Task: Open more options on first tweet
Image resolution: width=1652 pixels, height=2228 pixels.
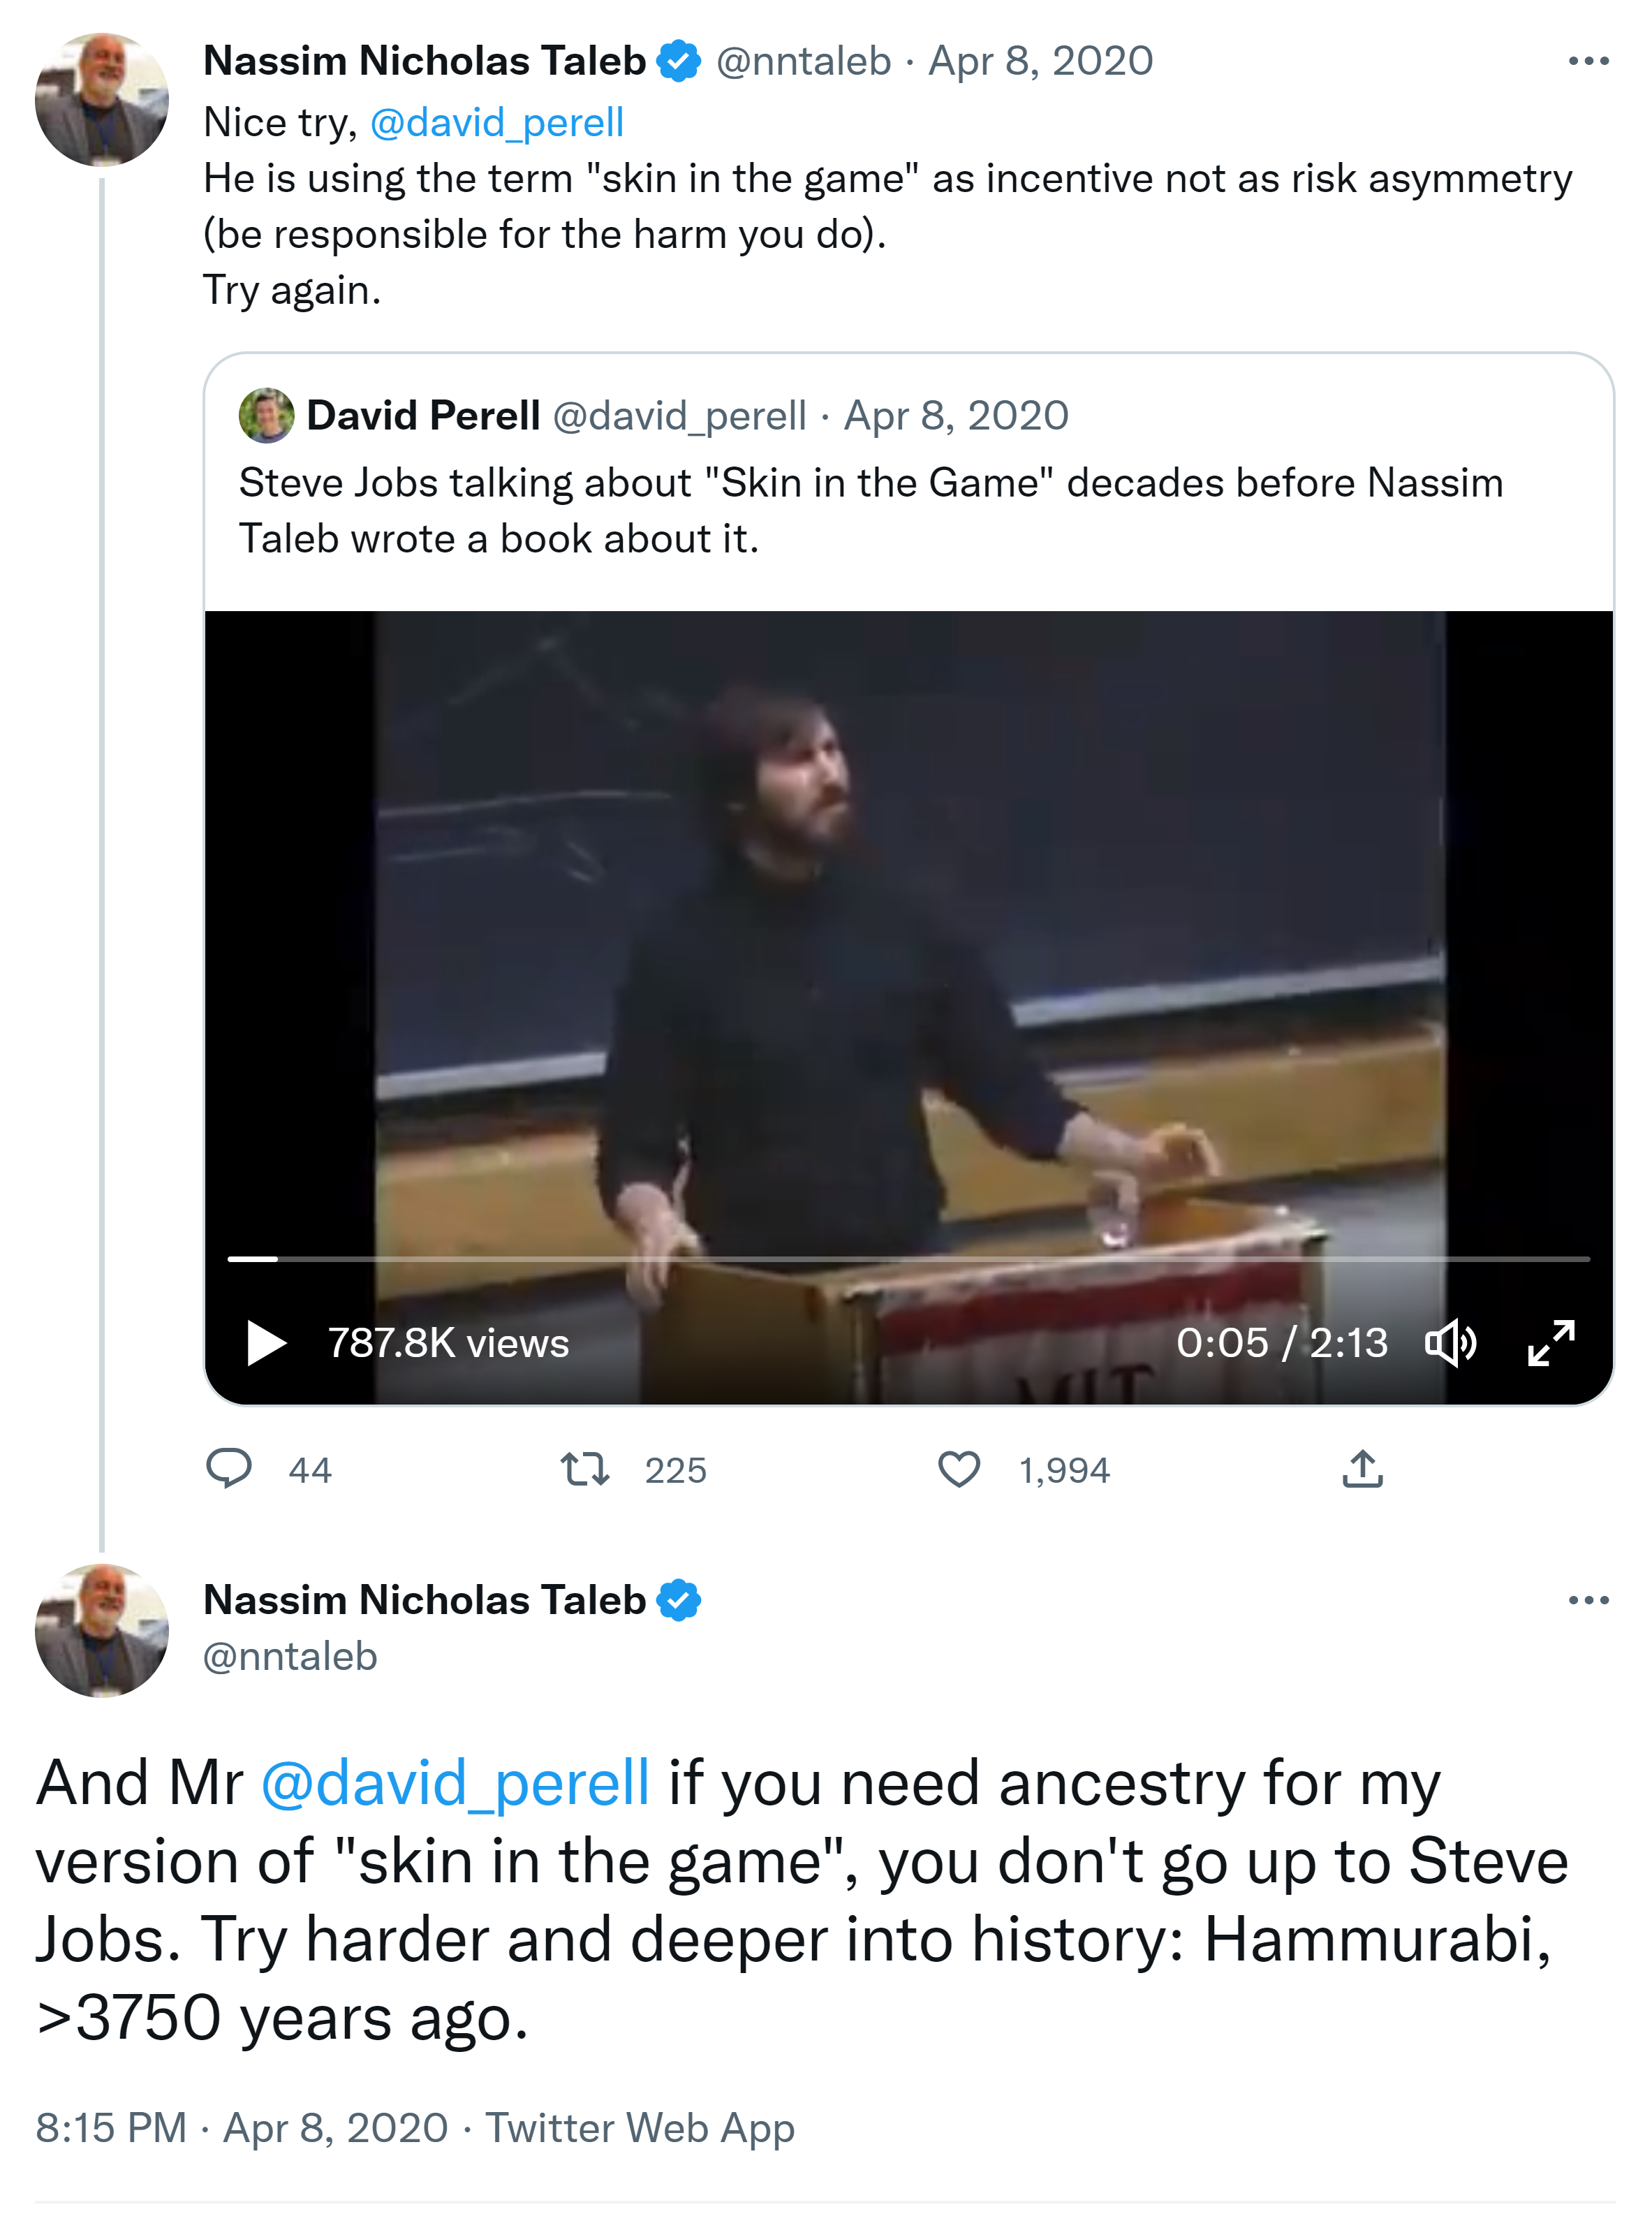Action: (x=1588, y=62)
